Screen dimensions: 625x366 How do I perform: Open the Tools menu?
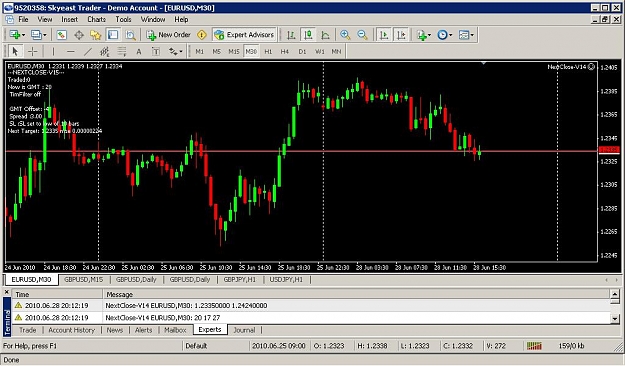tap(123, 19)
